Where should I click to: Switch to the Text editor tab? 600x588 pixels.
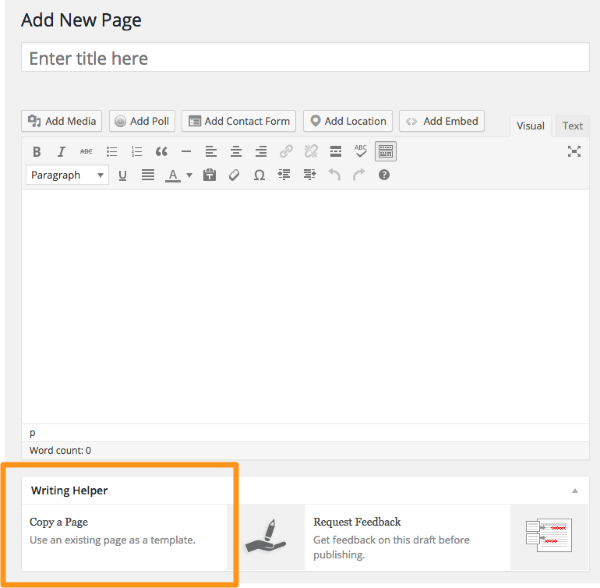pyautogui.click(x=572, y=126)
